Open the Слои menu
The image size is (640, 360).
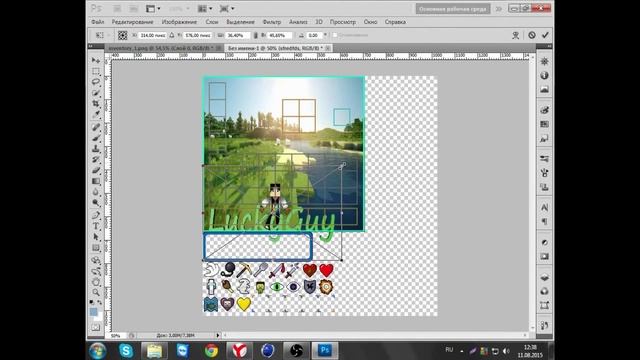coord(212,22)
